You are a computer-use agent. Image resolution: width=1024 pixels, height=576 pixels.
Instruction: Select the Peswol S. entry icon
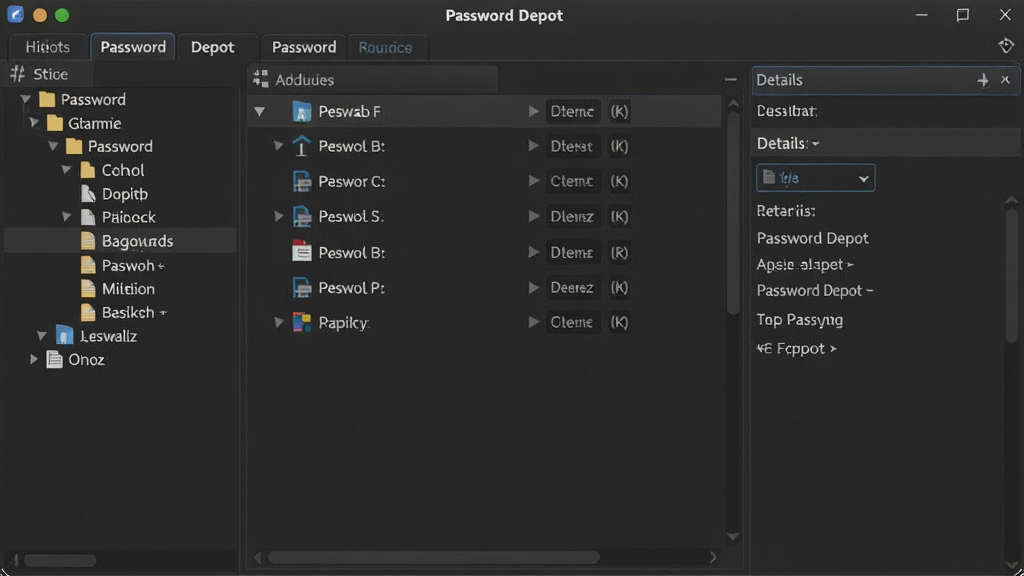(x=301, y=216)
